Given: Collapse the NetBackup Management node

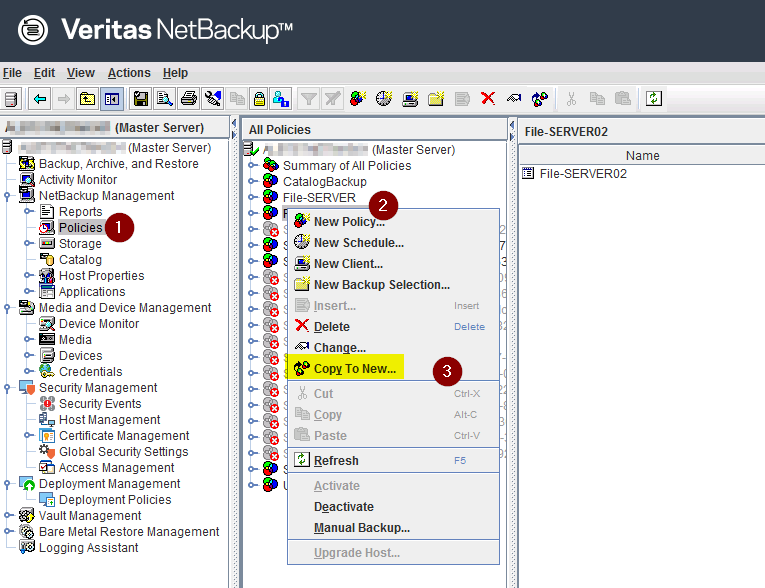Looking at the screenshot, I should 8,196.
